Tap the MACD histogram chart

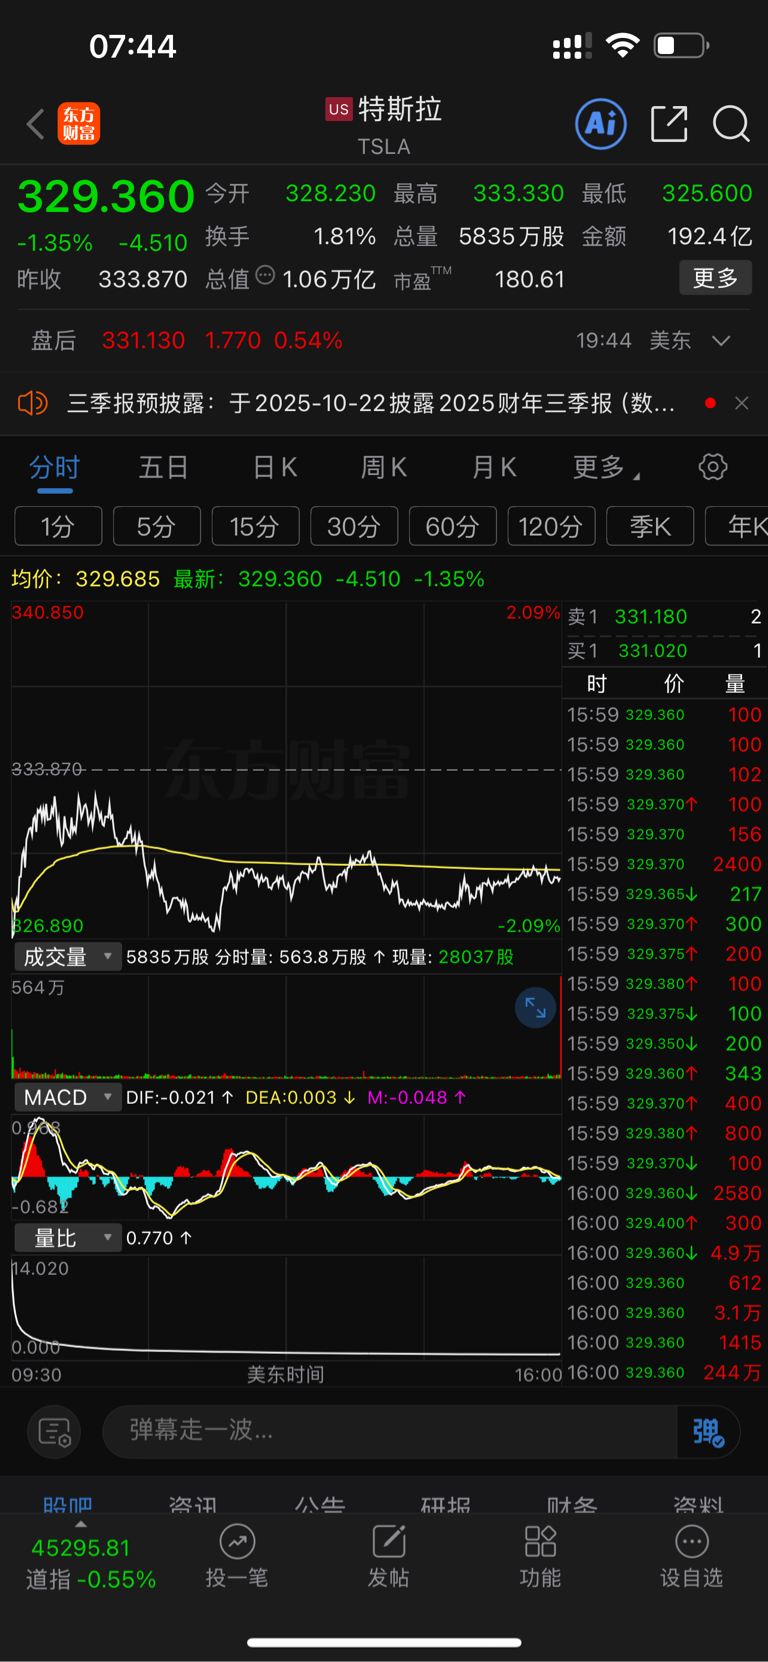point(286,1167)
